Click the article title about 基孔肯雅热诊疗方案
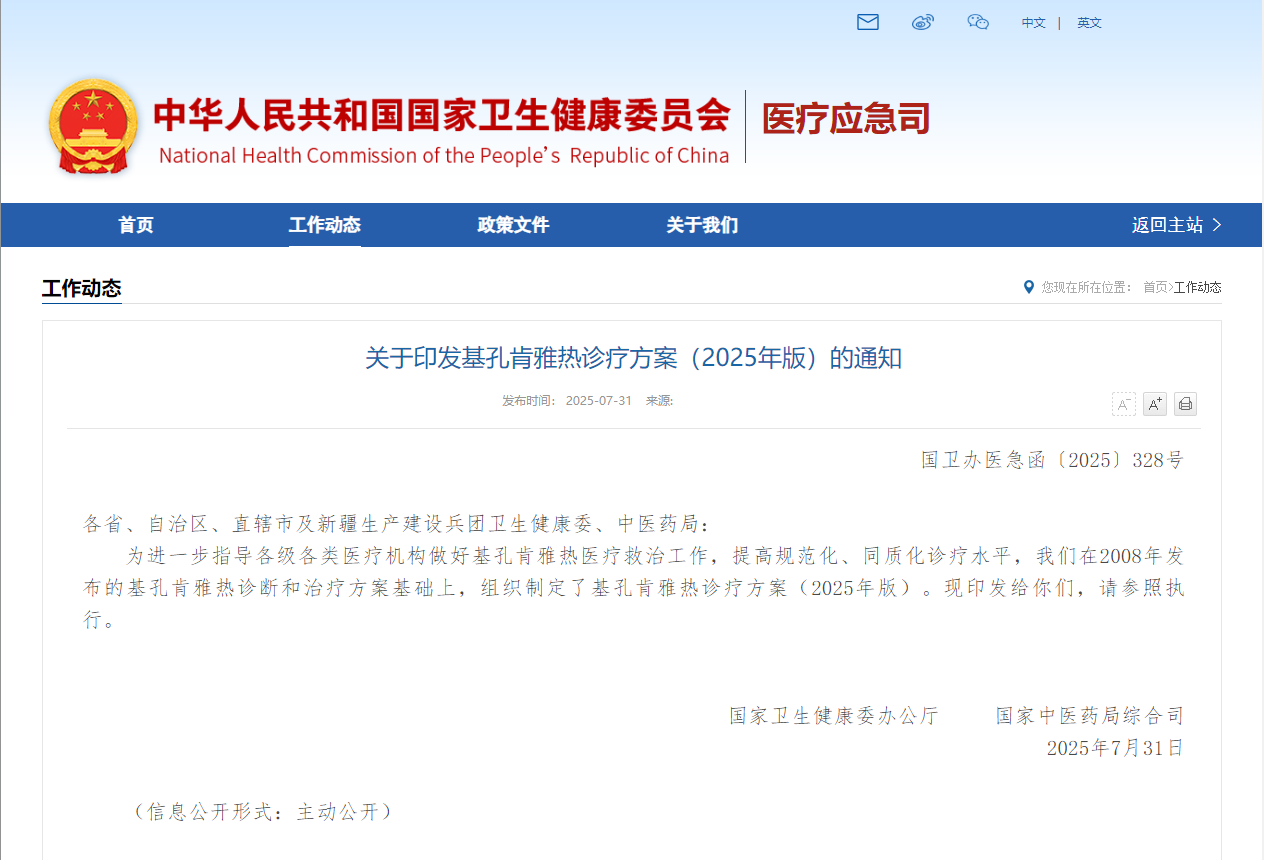This screenshot has height=860, width=1264. point(633,358)
